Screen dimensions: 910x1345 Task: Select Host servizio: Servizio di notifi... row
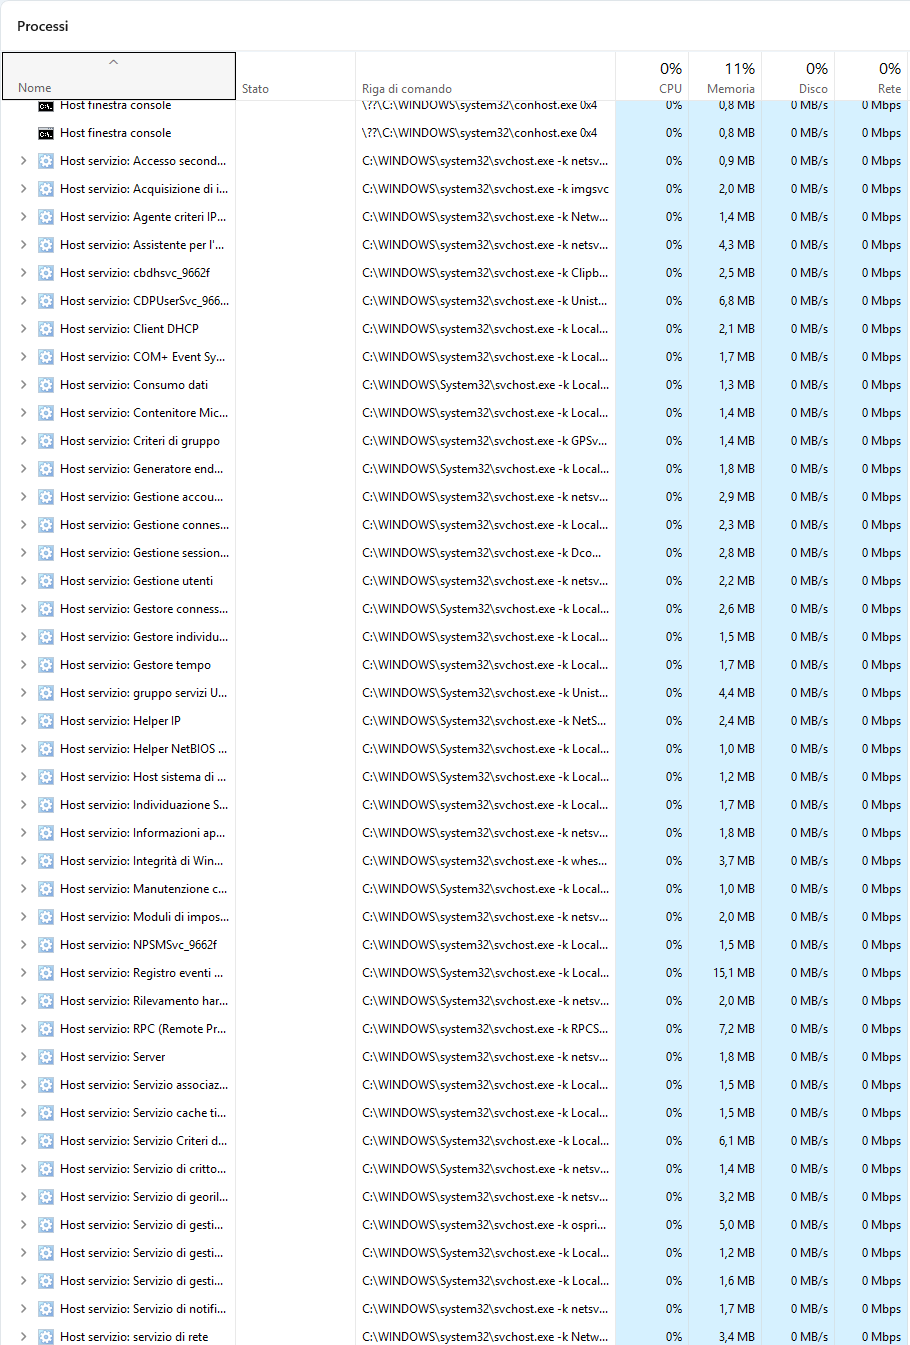(455, 1308)
